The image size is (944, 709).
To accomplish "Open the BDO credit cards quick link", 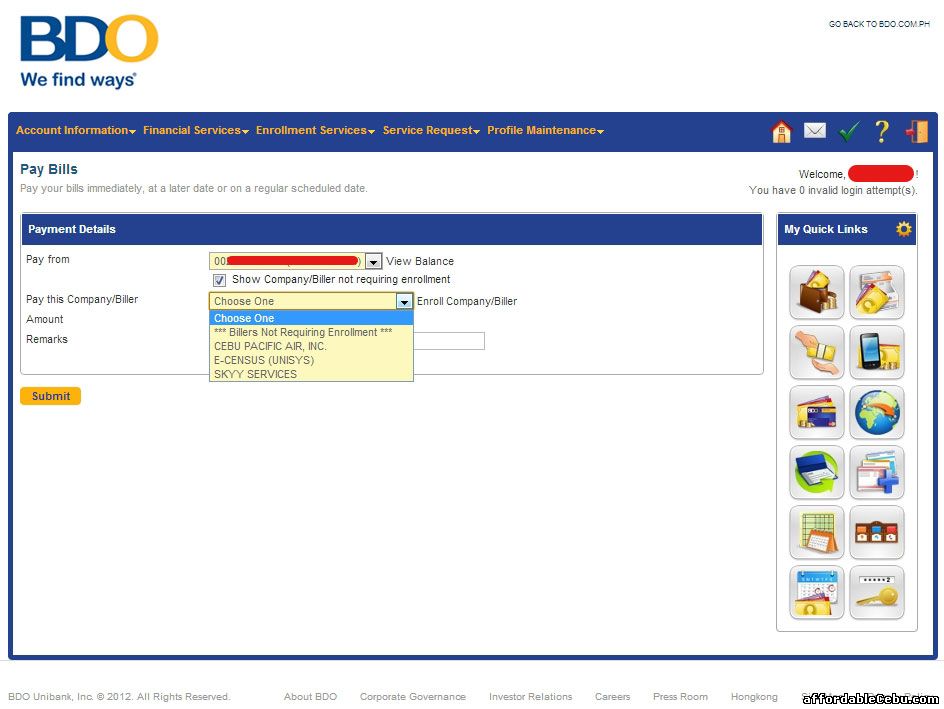I will 816,412.
